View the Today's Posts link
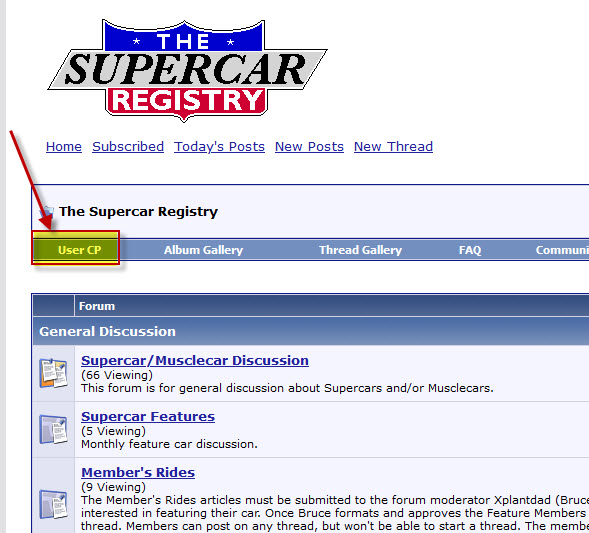This screenshot has width=589, height=533. tap(219, 146)
